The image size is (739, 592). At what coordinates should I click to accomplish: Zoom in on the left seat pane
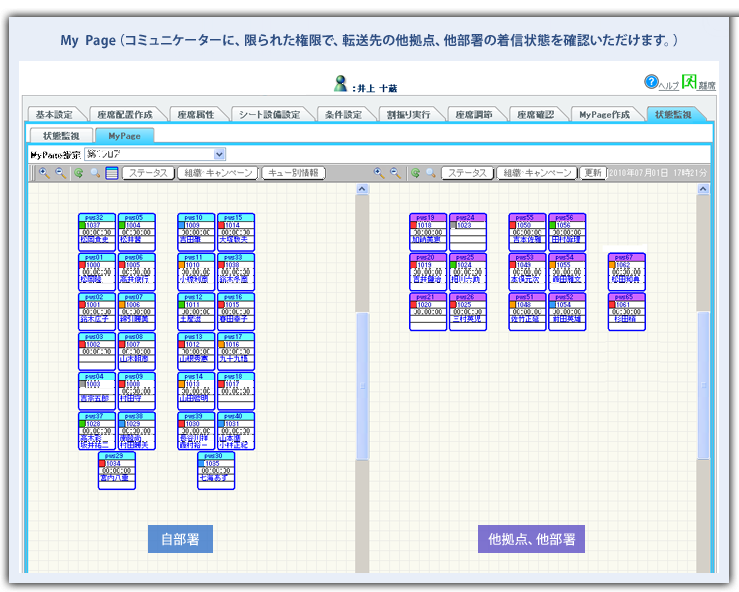(x=44, y=173)
